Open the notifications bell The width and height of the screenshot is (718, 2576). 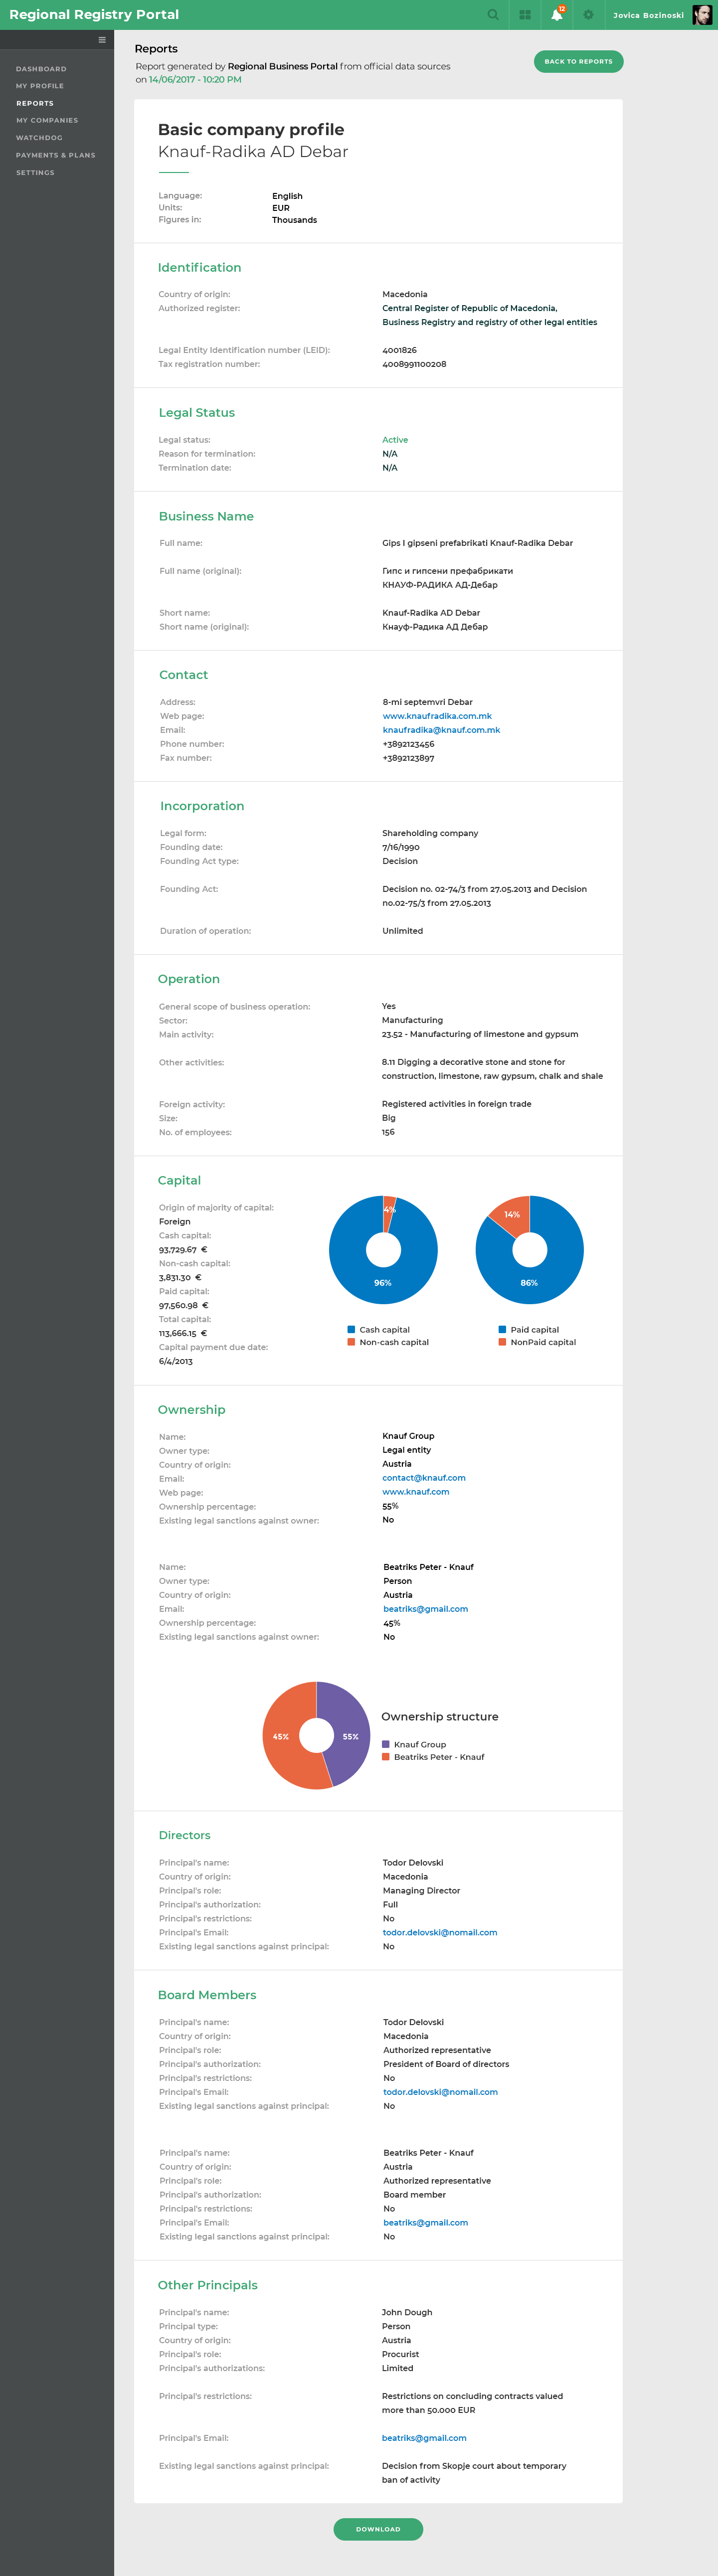tap(556, 15)
